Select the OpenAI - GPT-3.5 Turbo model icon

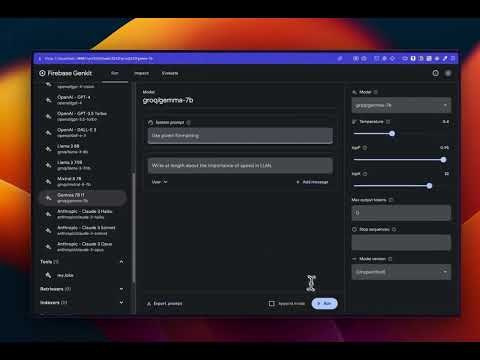pos(49,116)
